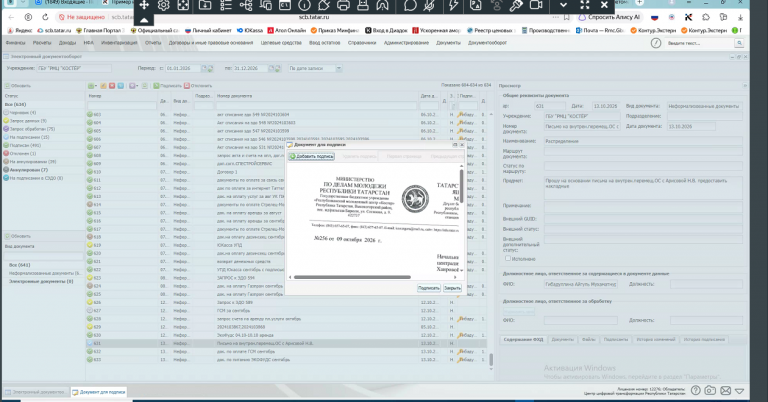Viewport: 768px width, 402px height.
Task: Click Добавить подпись in the dialog
Action: click(x=312, y=157)
